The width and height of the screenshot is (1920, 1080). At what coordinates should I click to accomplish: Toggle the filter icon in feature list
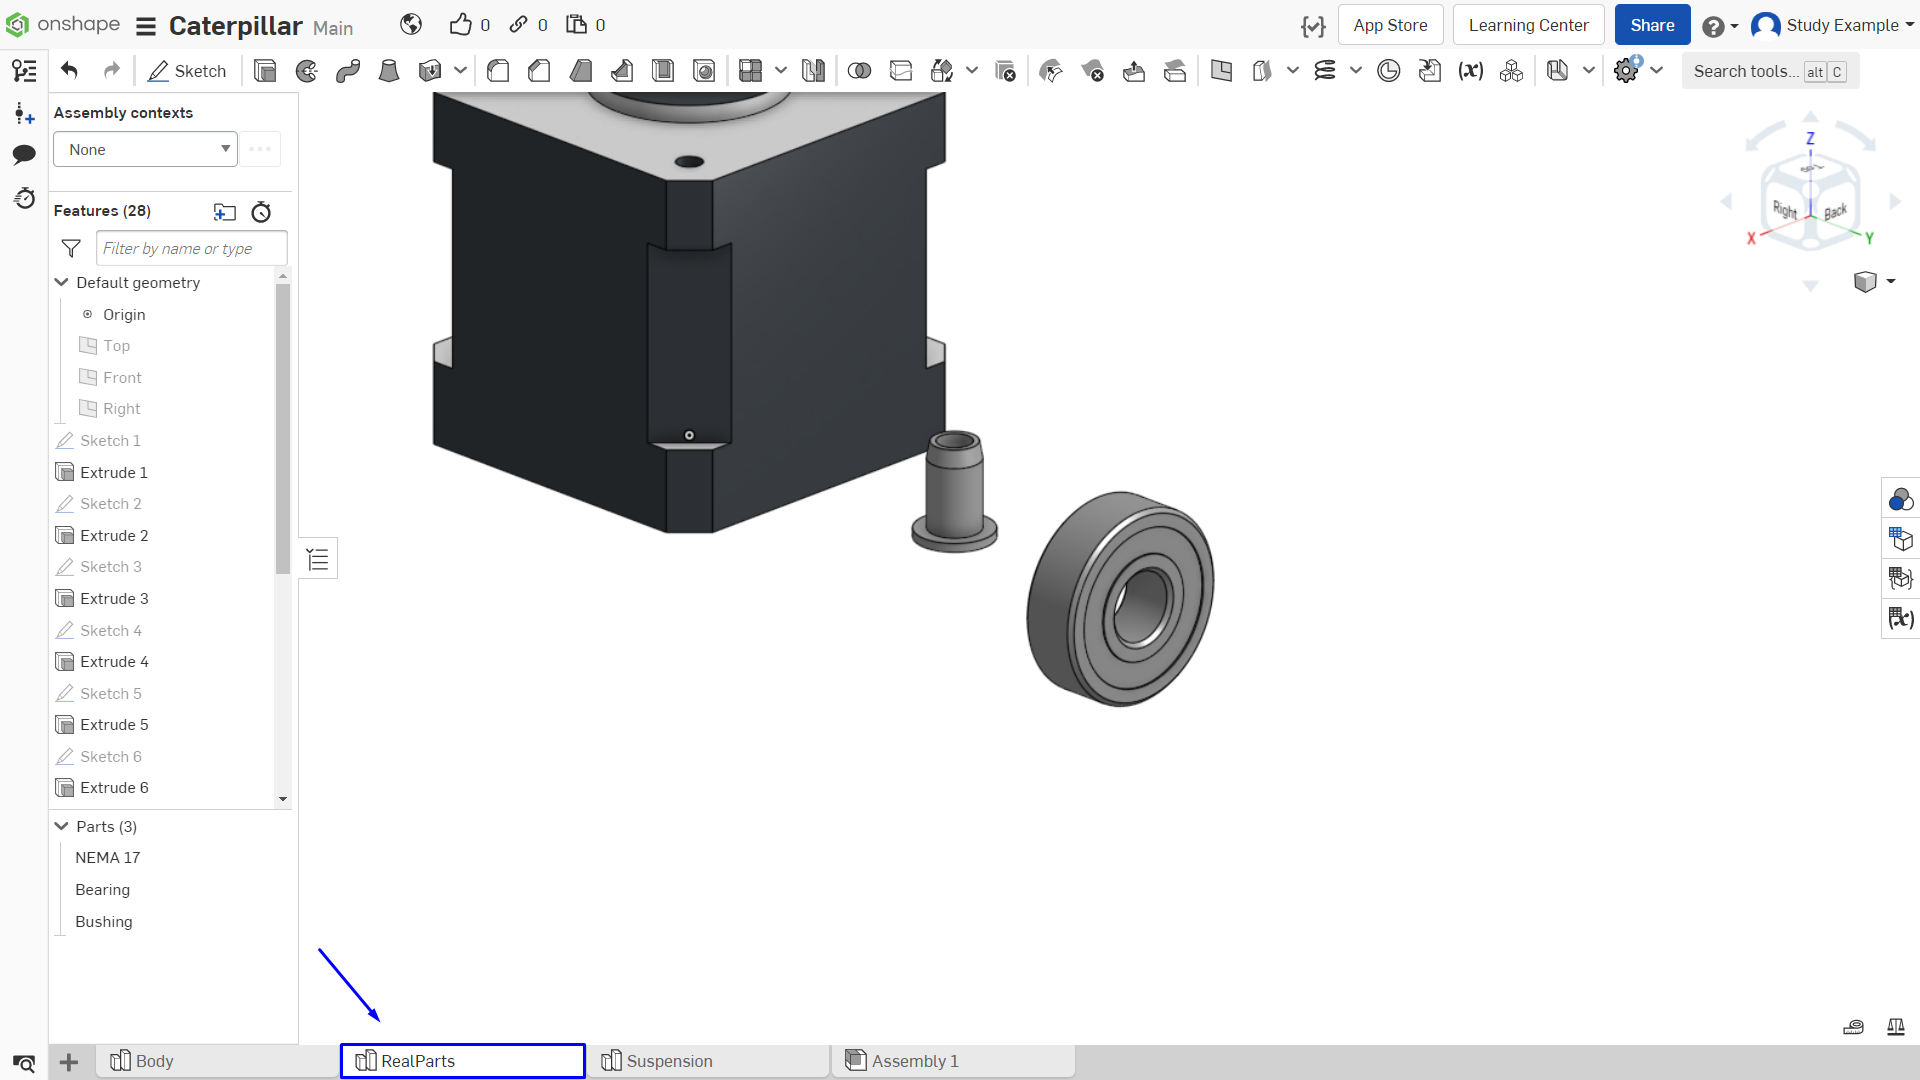tap(71, 248)
